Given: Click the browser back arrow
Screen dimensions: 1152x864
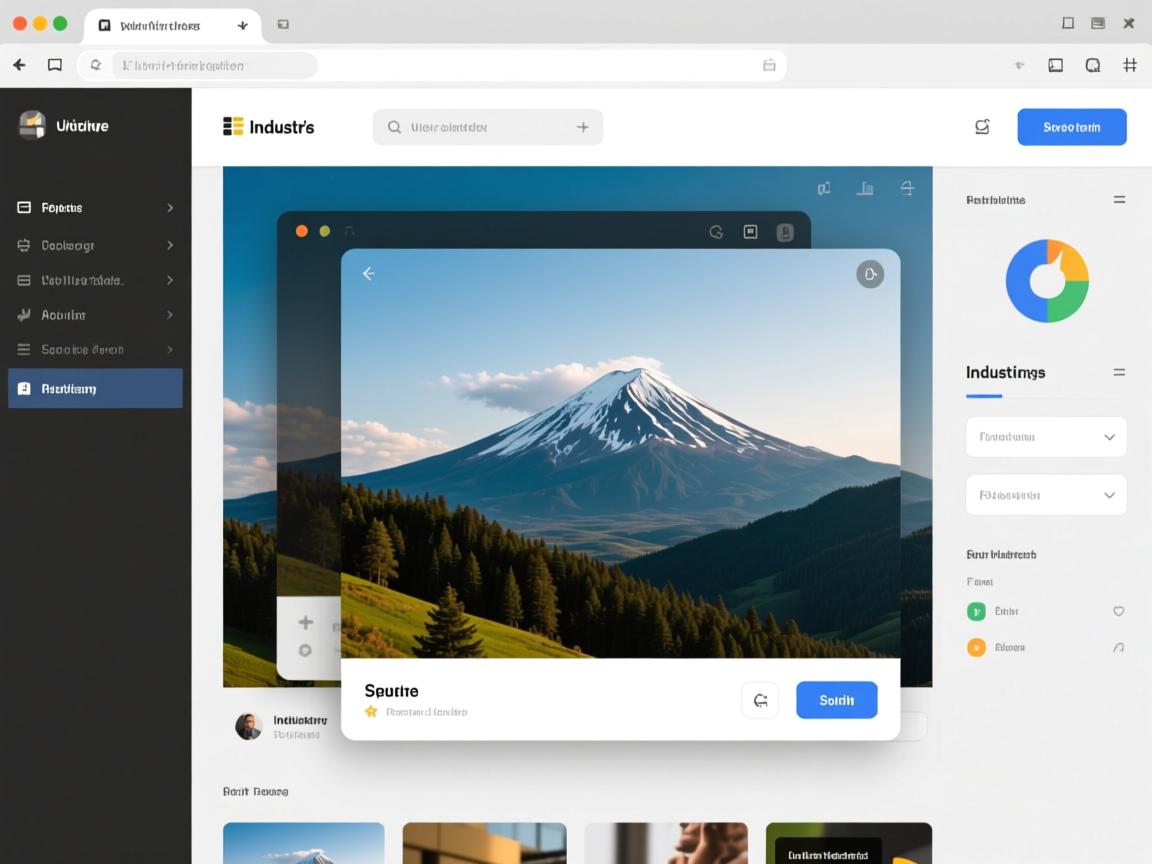Looking at the screenshot, I should 19,65.
